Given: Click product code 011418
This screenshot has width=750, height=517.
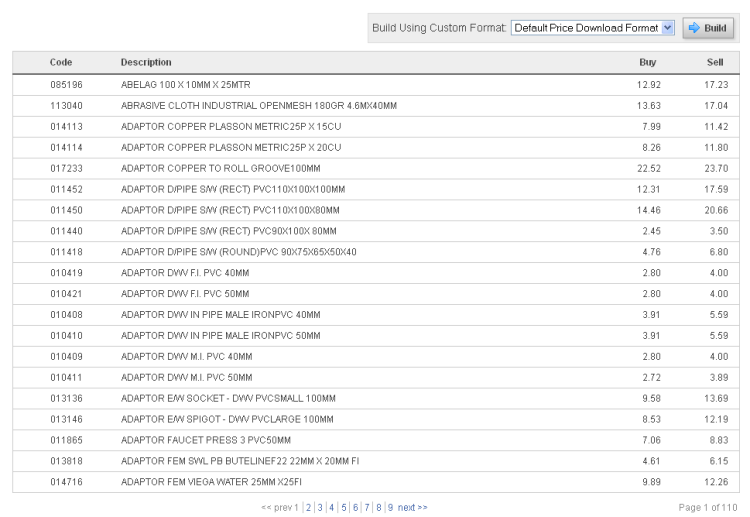Looking at the screenshot, I should pyautogui.click(x=66, y=252).
